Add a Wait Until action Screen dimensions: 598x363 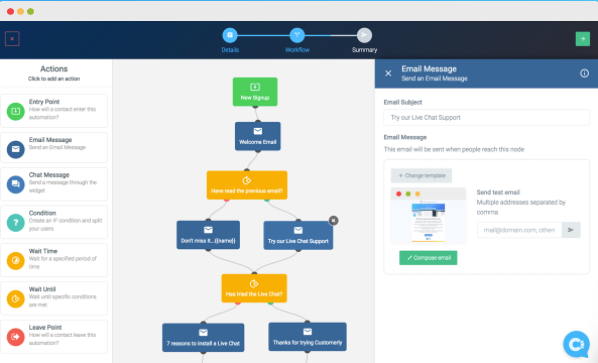coord(54,298)
